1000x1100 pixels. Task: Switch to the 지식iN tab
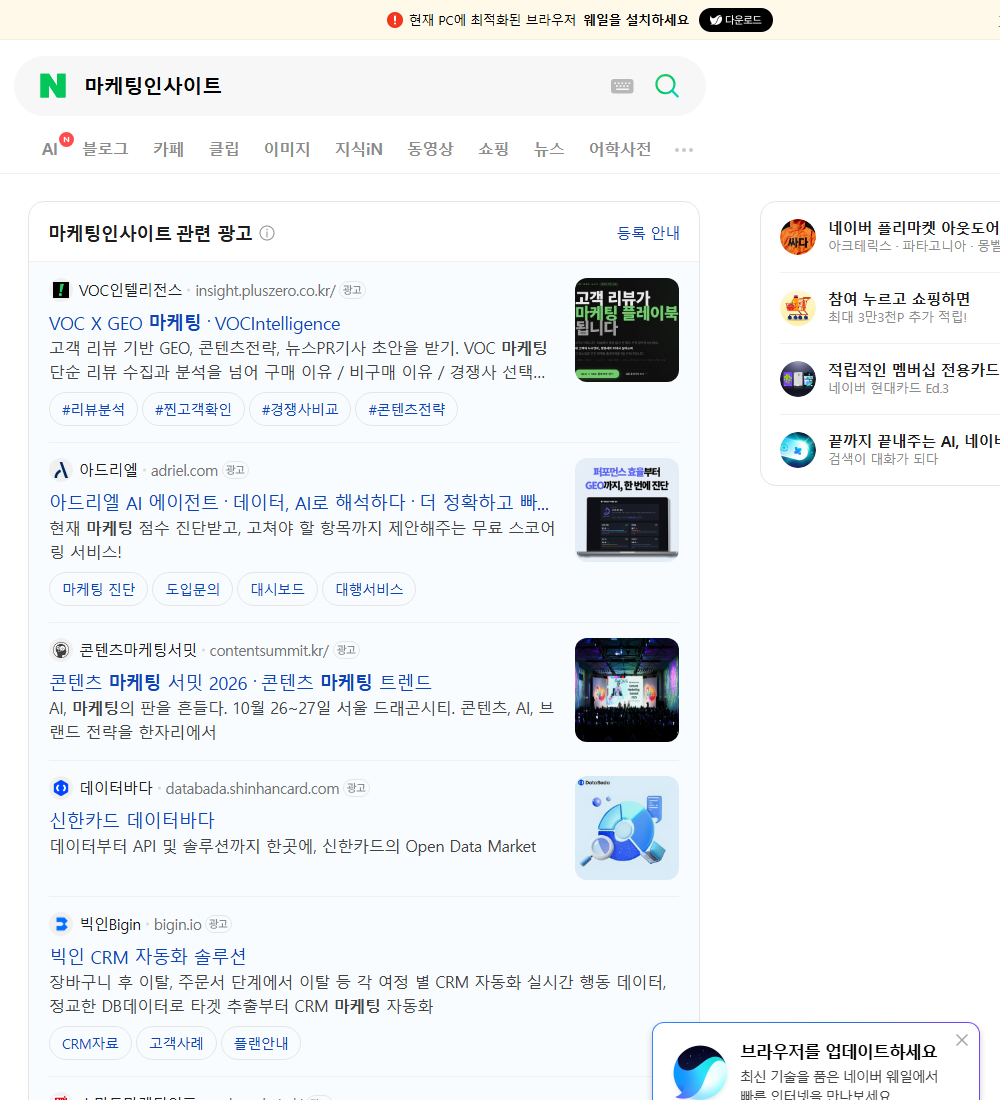(359, 149)
